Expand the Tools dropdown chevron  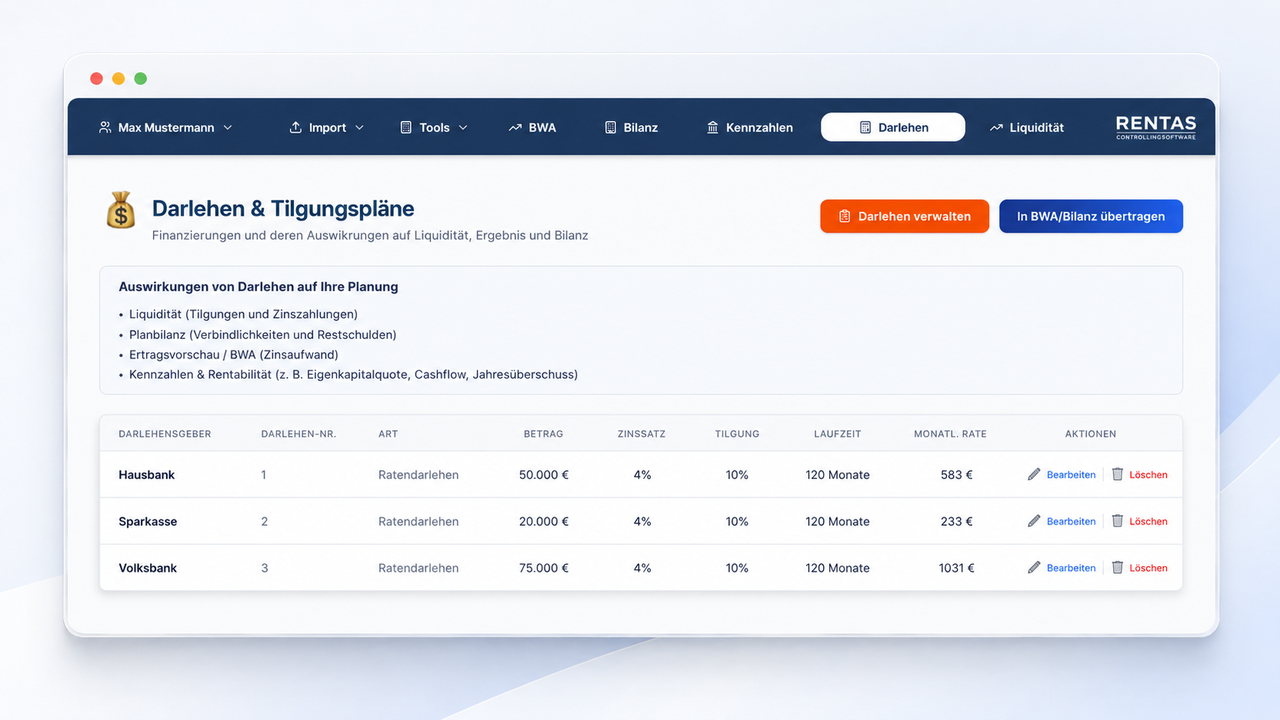[x=463, y=128]
